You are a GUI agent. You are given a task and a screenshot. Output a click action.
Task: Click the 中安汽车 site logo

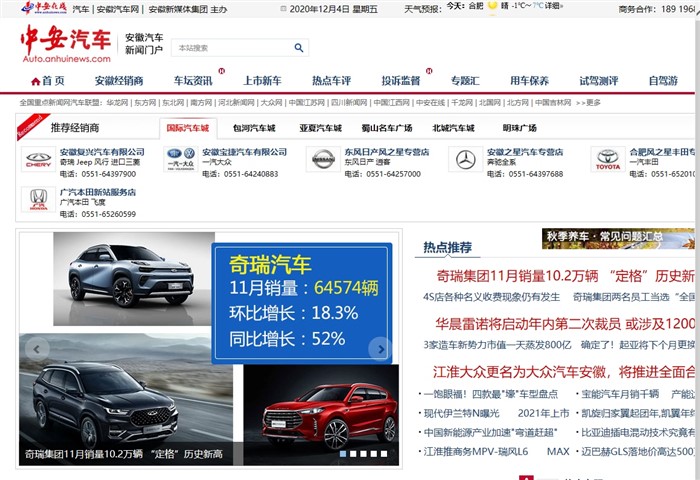pos(66,43)
